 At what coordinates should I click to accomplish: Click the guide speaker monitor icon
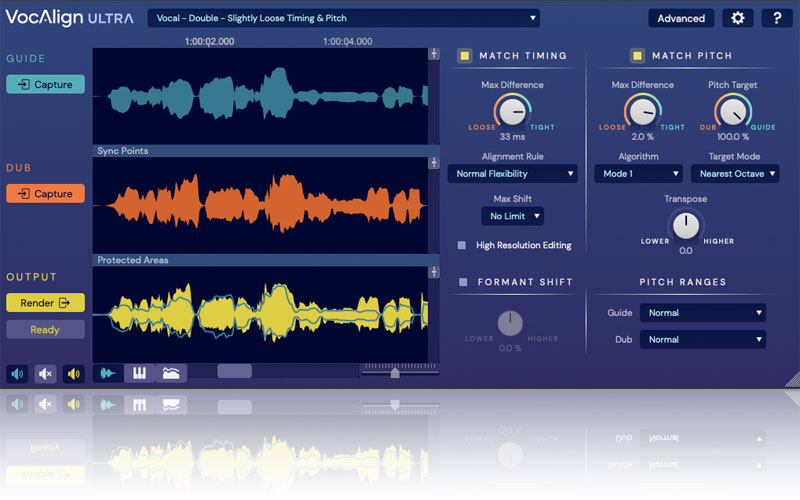pyautogui.click(x=17, y=374)
